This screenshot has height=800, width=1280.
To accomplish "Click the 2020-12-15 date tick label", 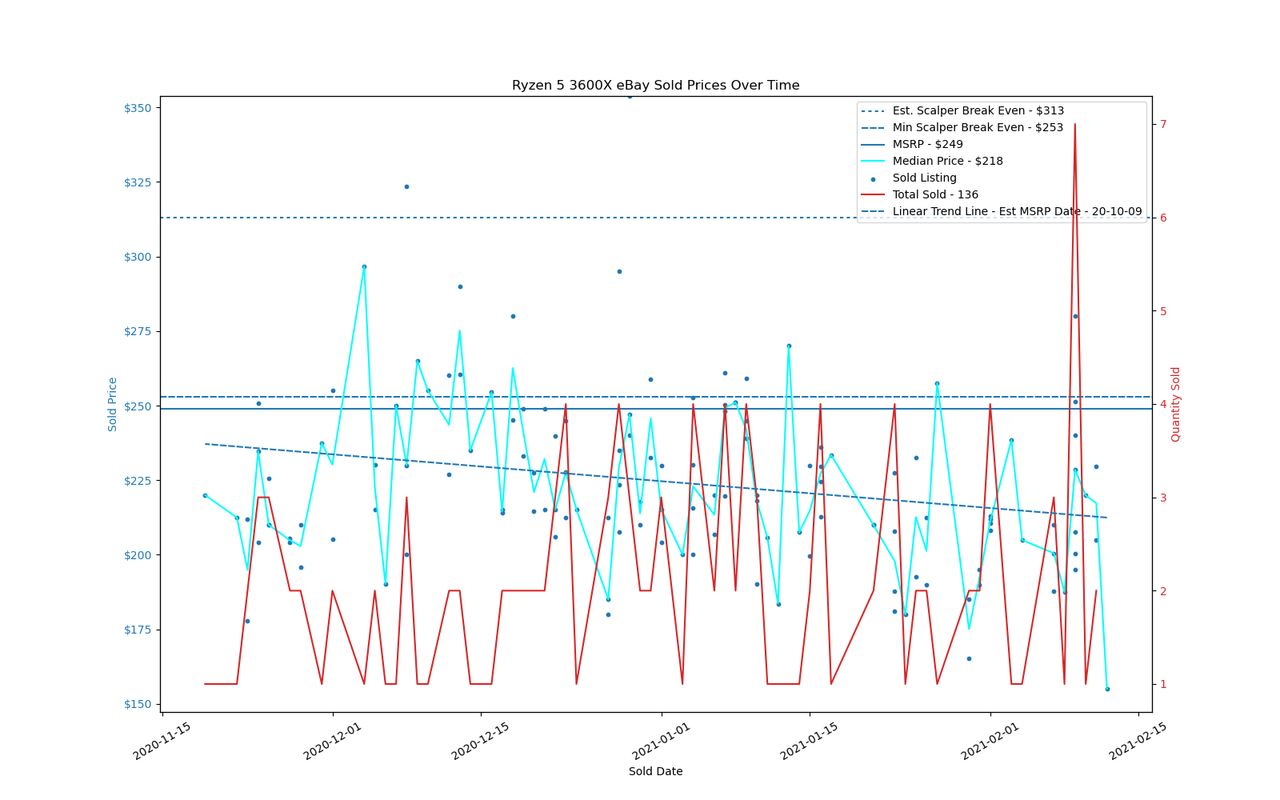I will tap(481, 739).
